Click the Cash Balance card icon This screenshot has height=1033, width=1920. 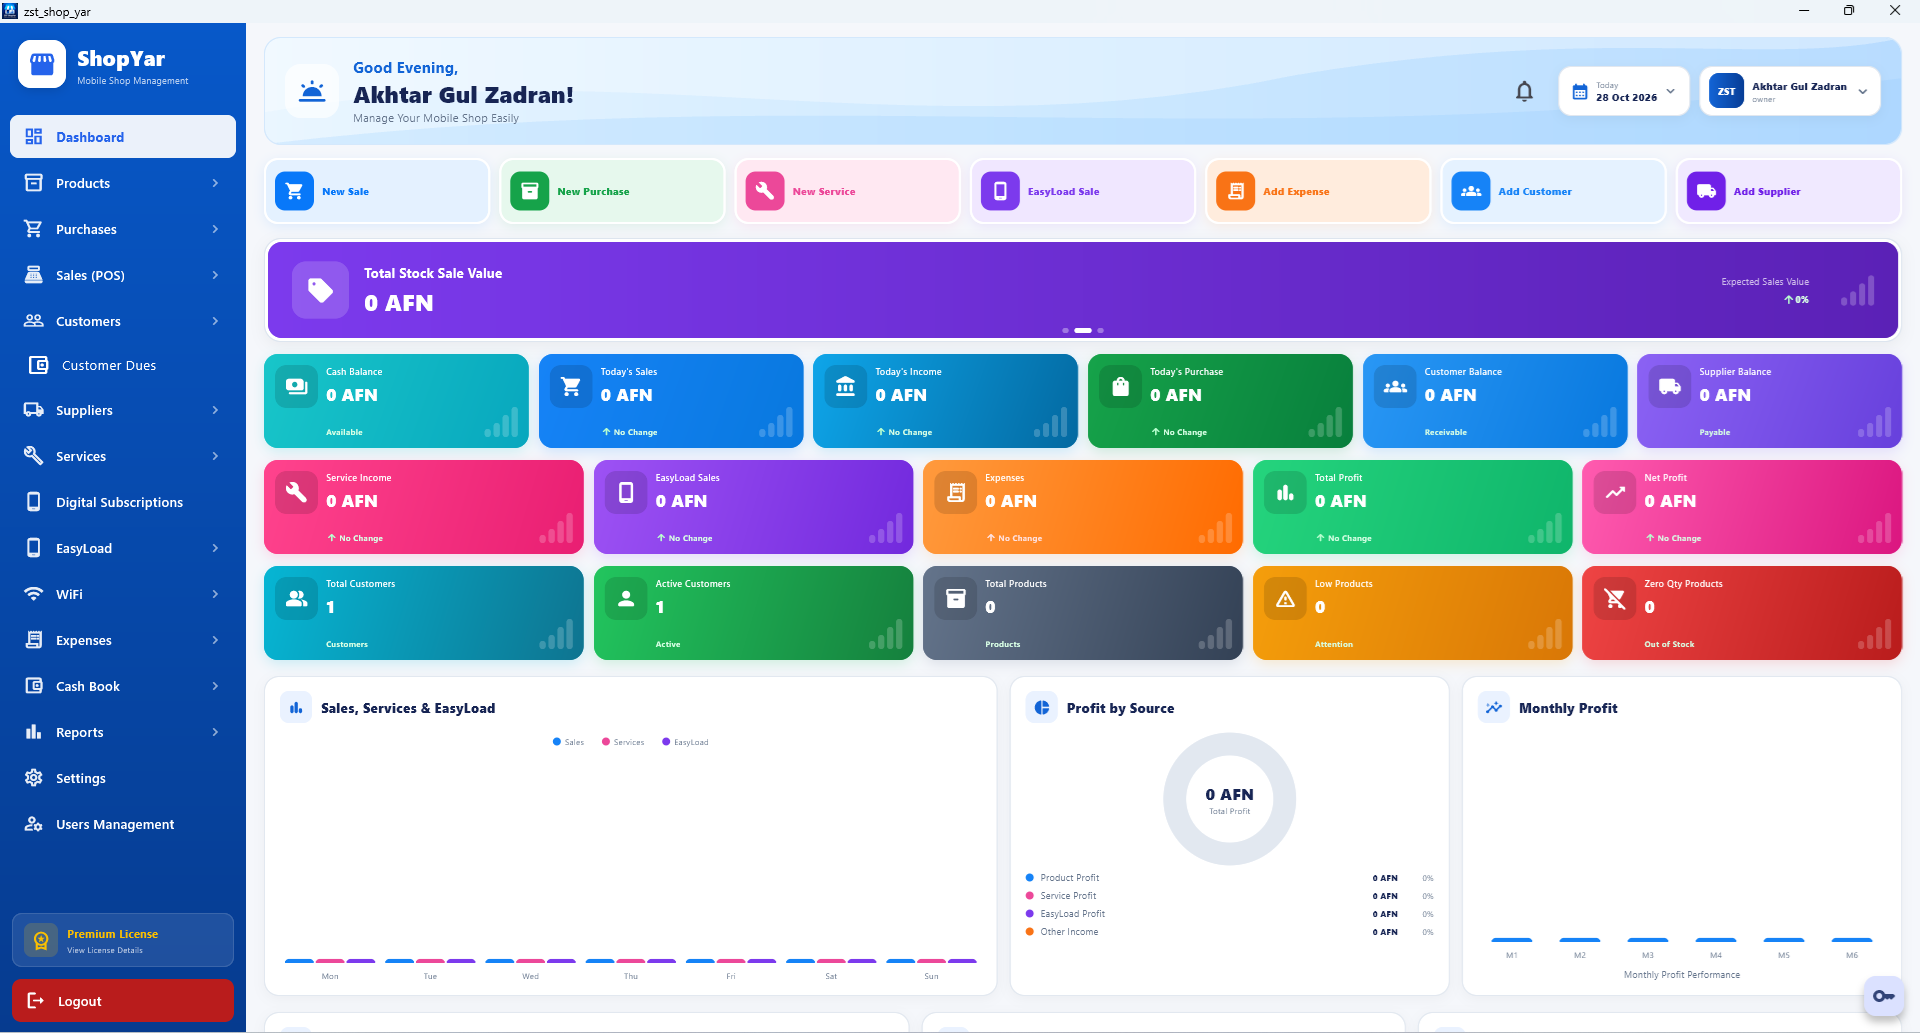[297, 386]
